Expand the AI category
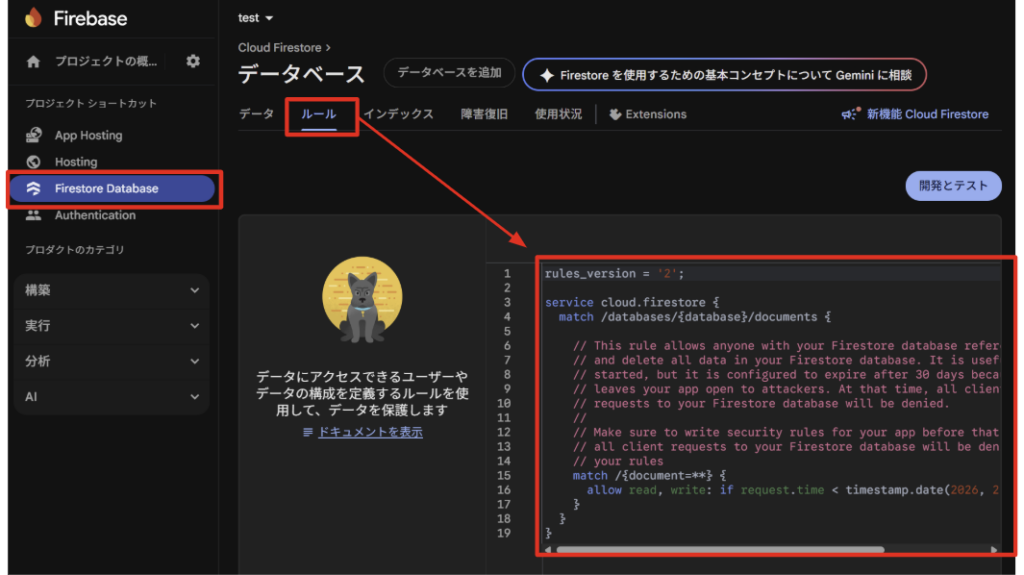This screenshot has width=1024, height=575. [x=112, y=397]
